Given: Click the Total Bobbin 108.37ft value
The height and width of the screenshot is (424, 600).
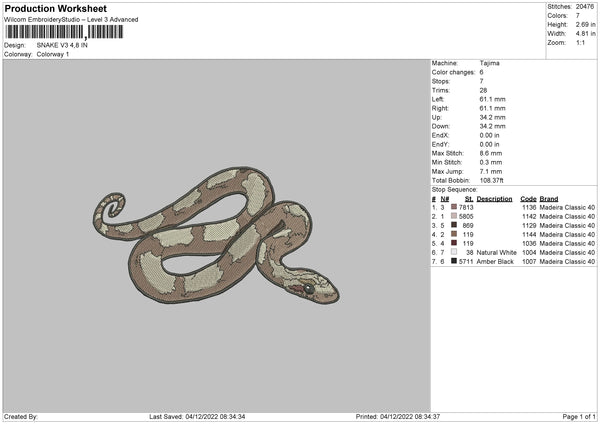Looking at the screenshot, I should coord(494,180).
